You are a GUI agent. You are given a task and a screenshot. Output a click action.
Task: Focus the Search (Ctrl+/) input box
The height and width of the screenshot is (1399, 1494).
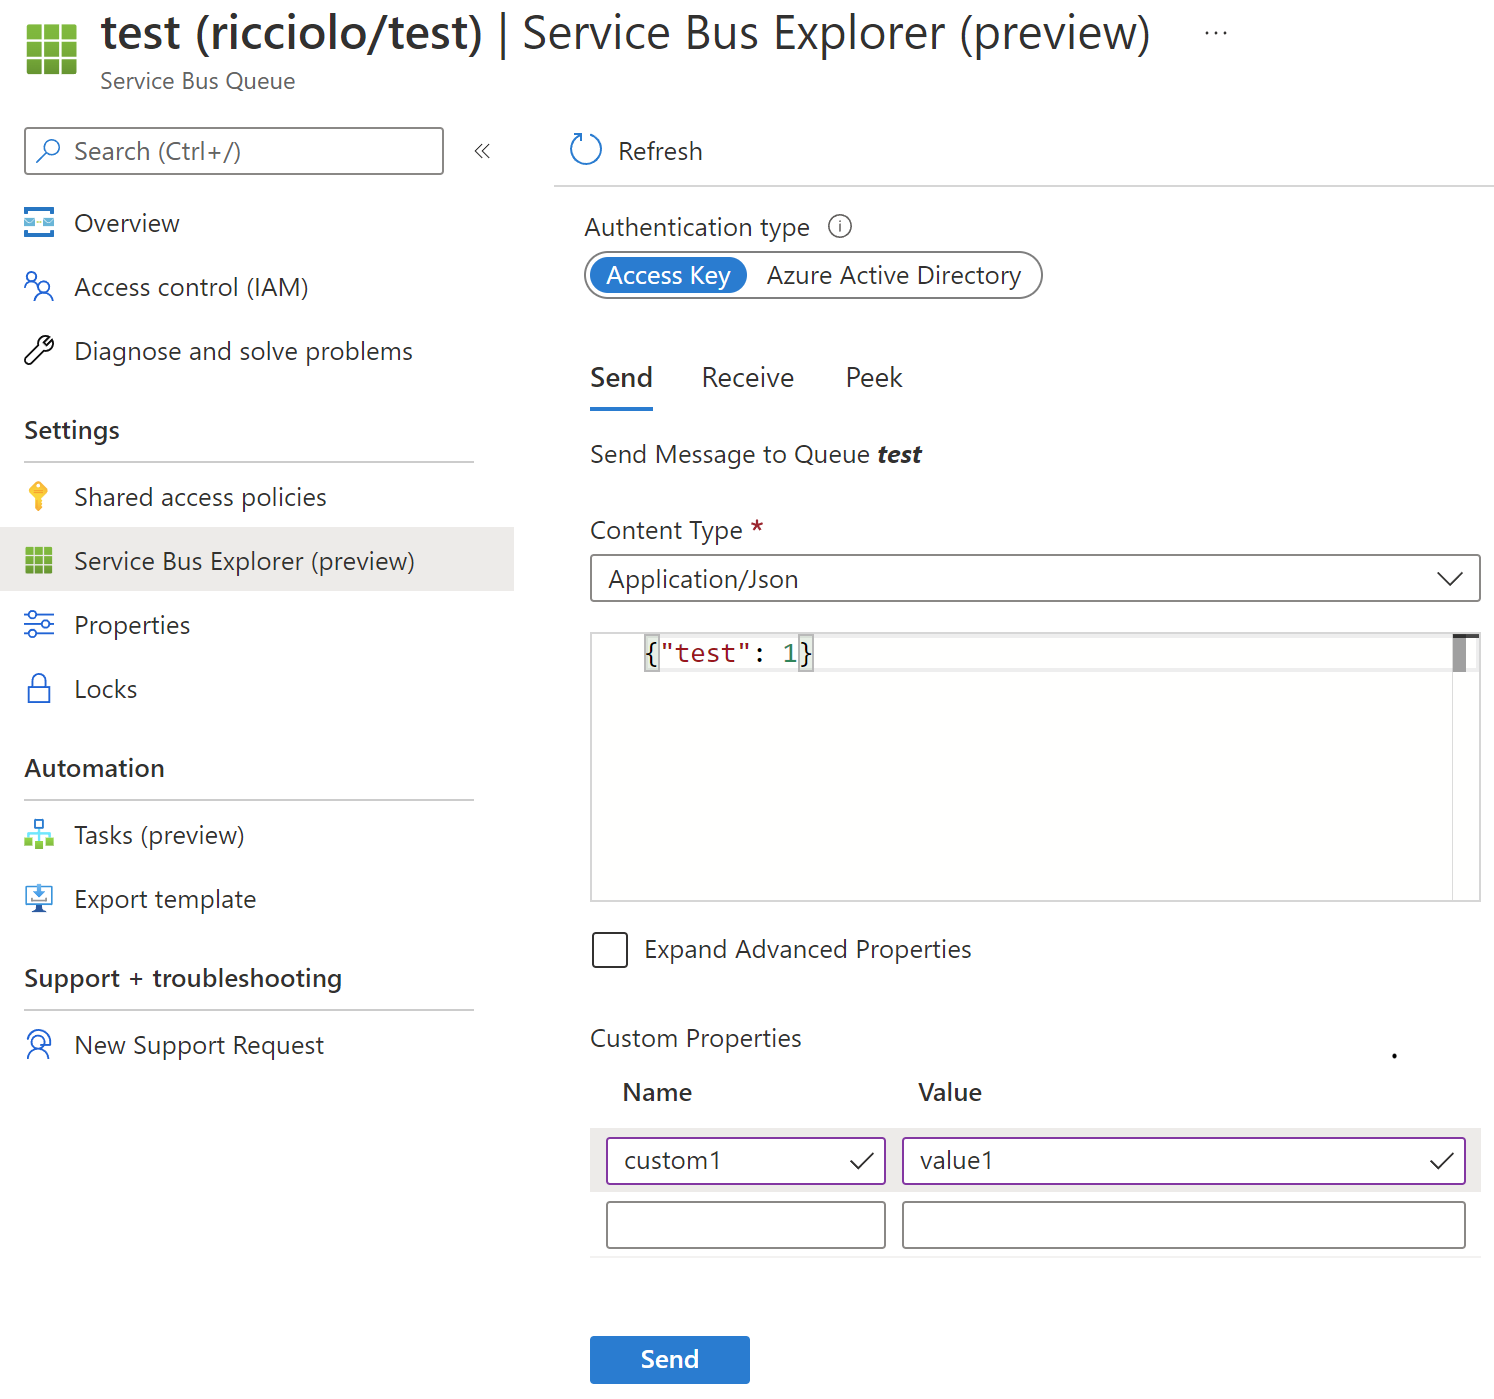[x=234, y=151]
